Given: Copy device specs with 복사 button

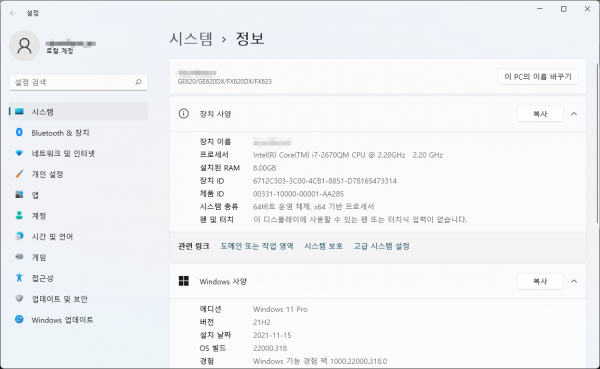Looking at the screenshot, I should (x=540, y=114).
